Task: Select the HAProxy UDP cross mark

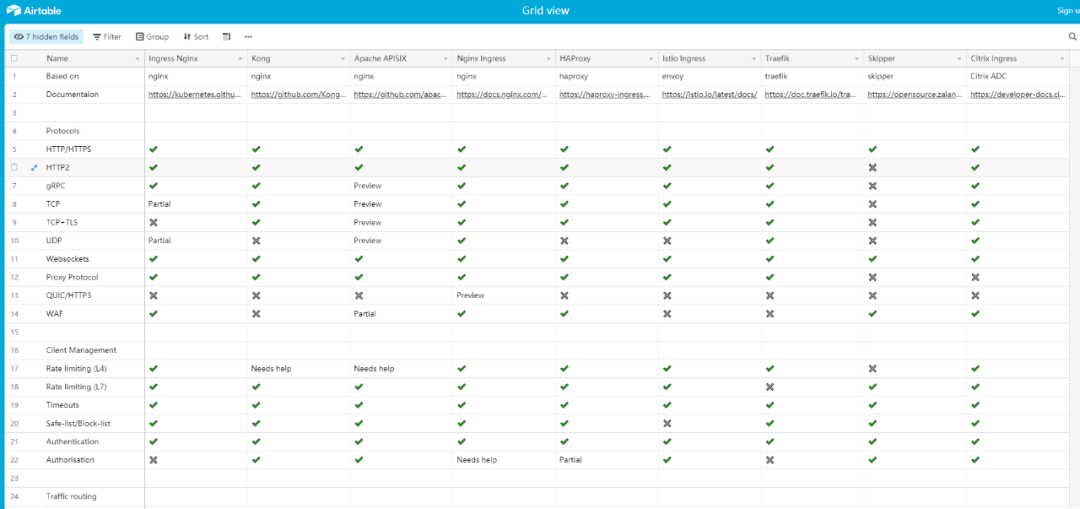Action: tap(565, 240)
